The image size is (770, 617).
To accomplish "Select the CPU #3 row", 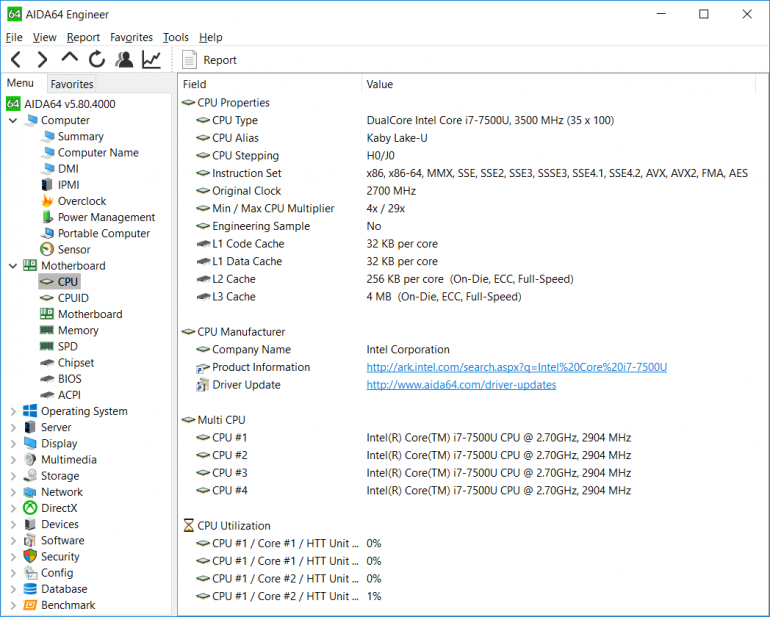I will (x=473, y=473).
